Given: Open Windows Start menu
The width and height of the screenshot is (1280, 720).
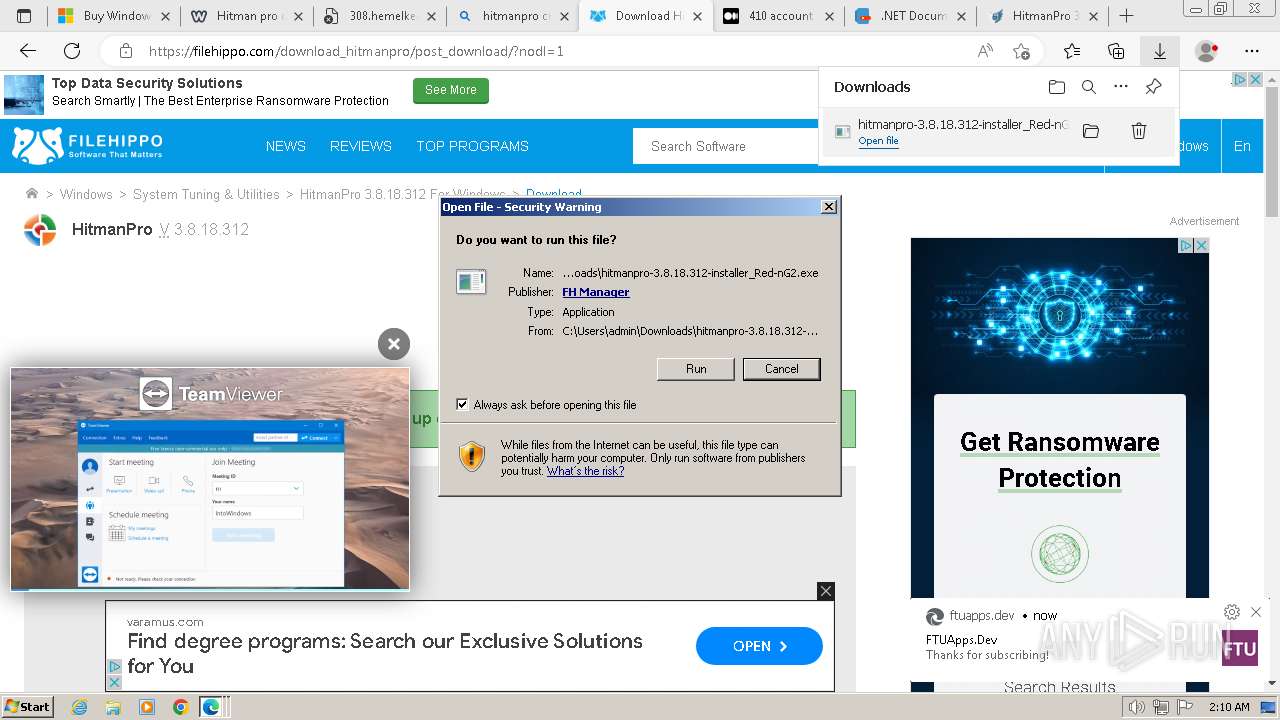Looking at the screenshot, I should click(28, 707).
